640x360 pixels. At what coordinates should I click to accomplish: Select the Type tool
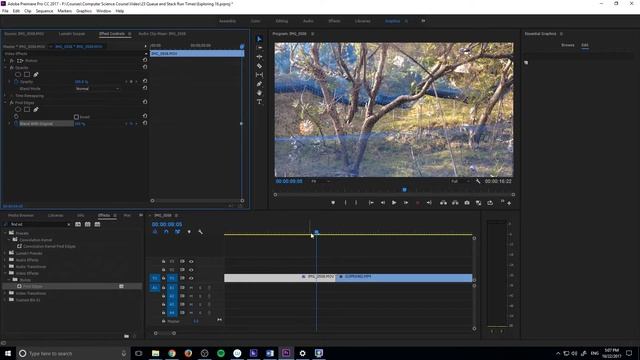tap(259, 102)
